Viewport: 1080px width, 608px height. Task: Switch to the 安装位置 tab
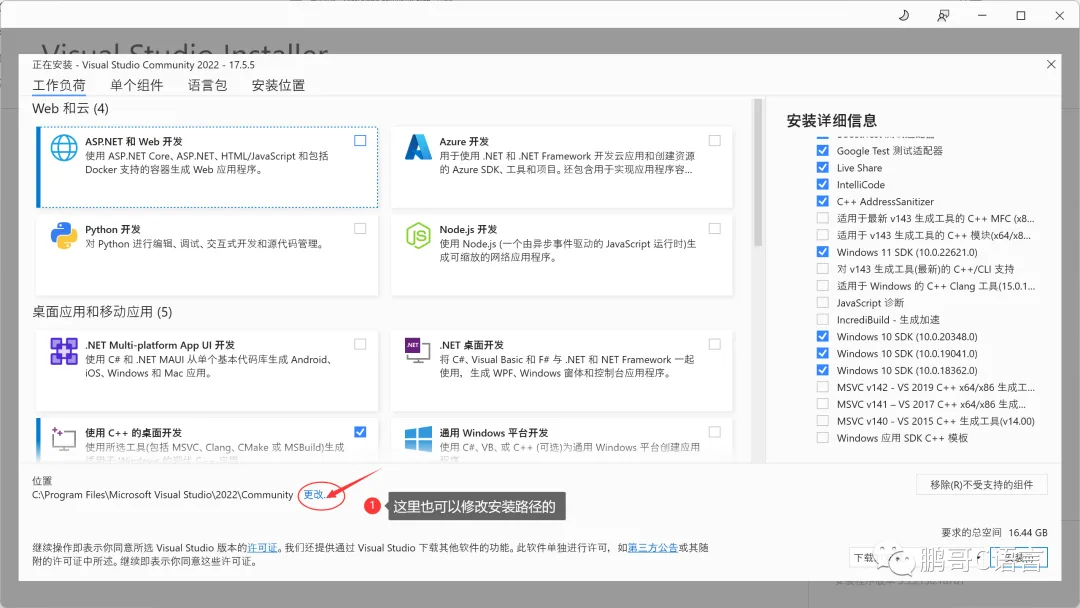click(x=278, y=85)
